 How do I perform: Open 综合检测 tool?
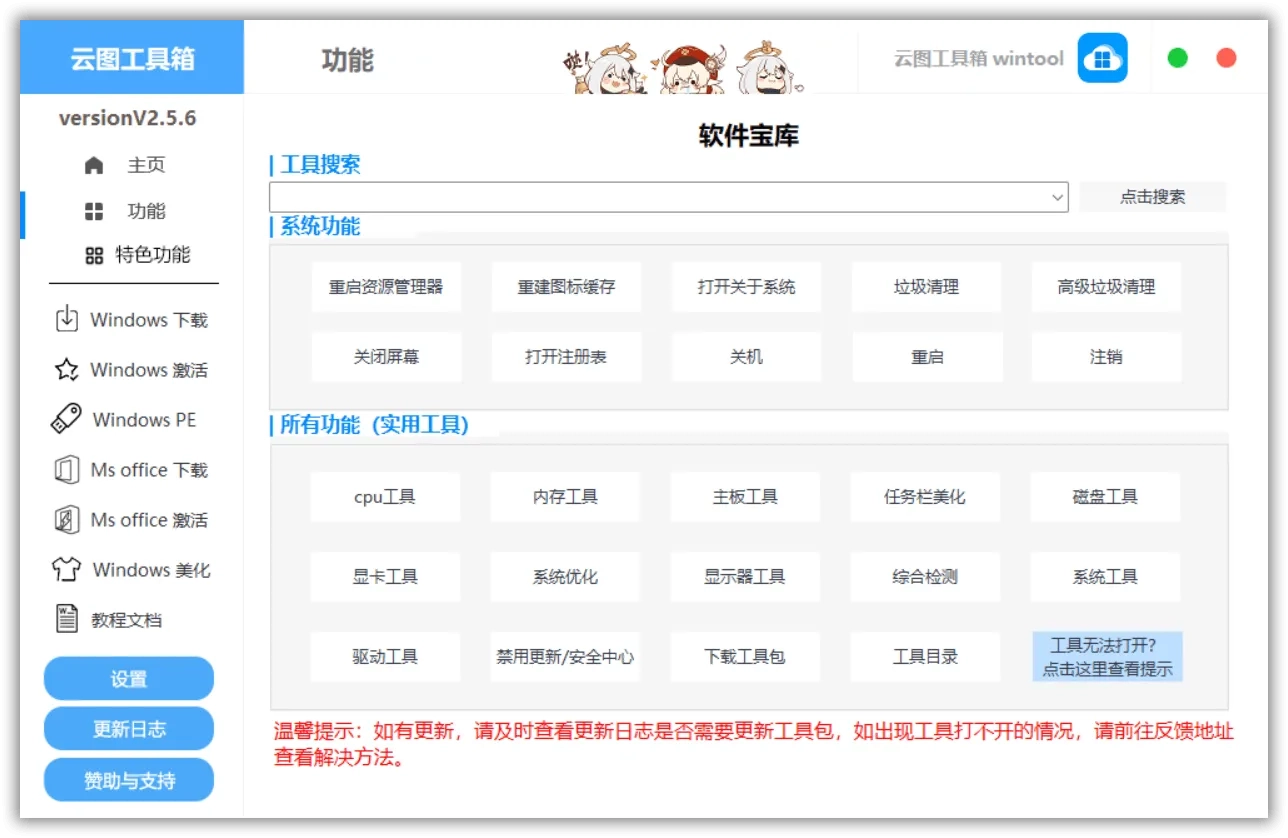pyautogui.click(x=925, y=577)
